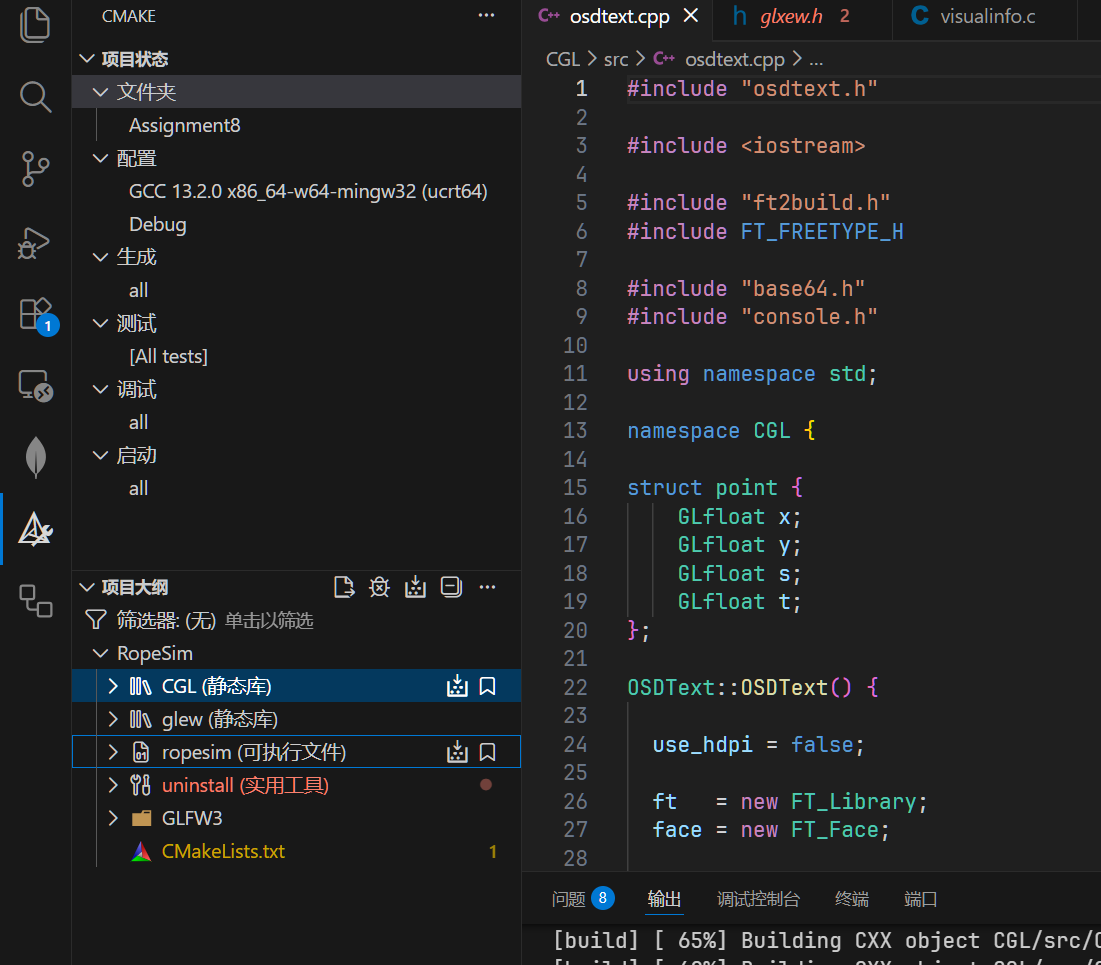Open the Remote Explorer view

pos(35,386)
